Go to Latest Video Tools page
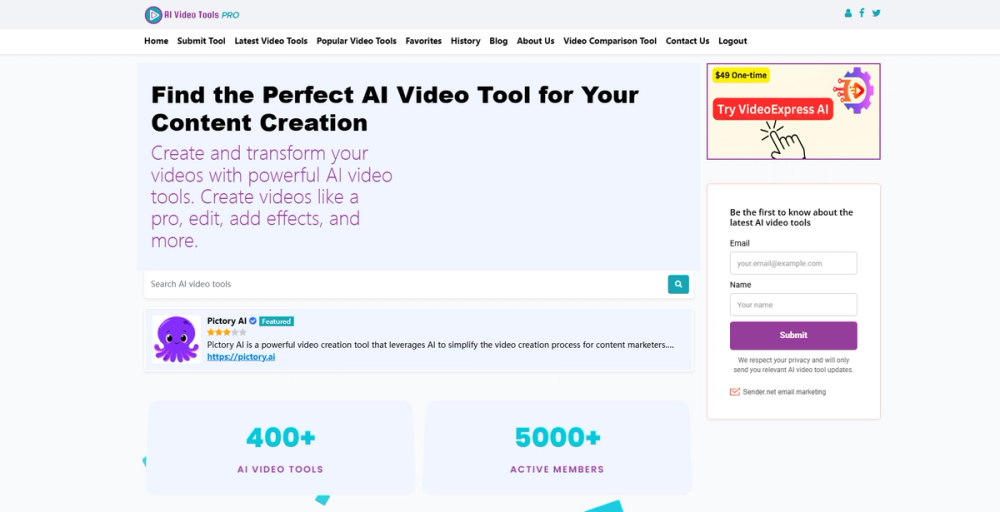 (x=271, y=41)
